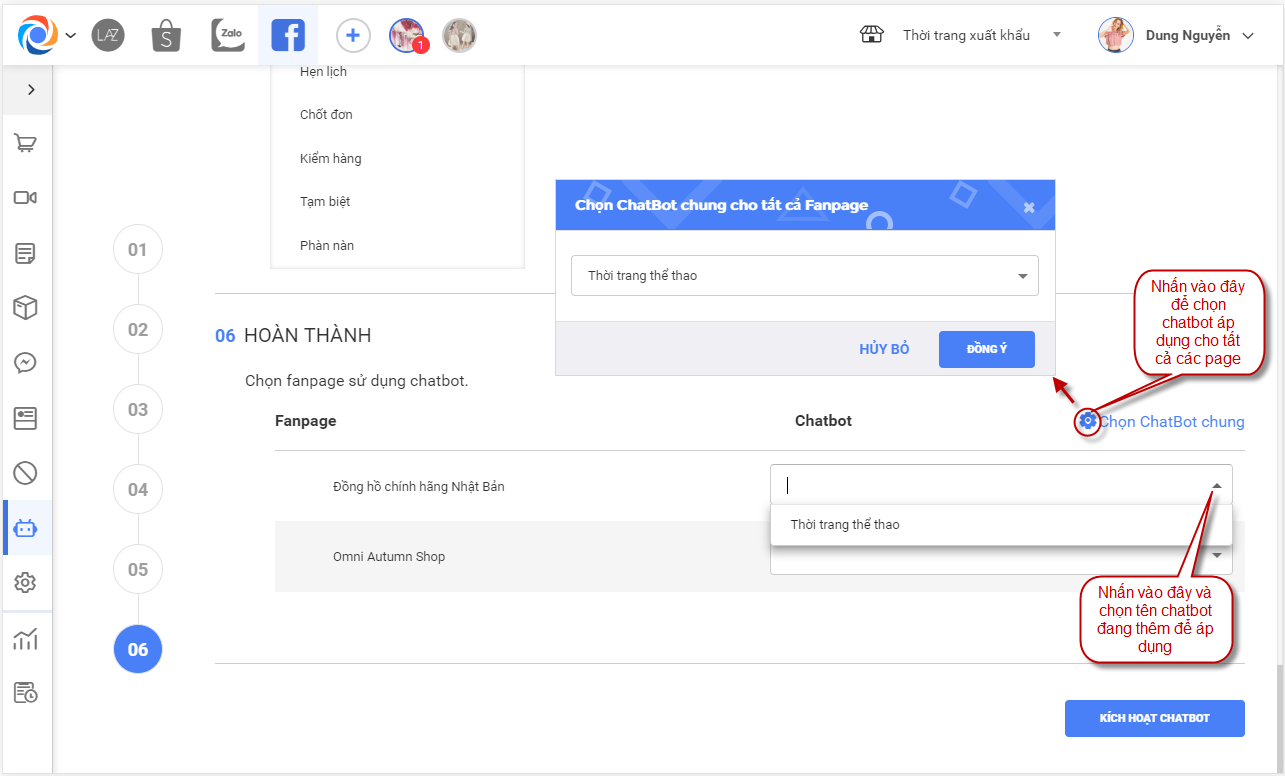Open shopping cart in sidebar
This screenshot has width=1285, height=776.
[26, 143]
